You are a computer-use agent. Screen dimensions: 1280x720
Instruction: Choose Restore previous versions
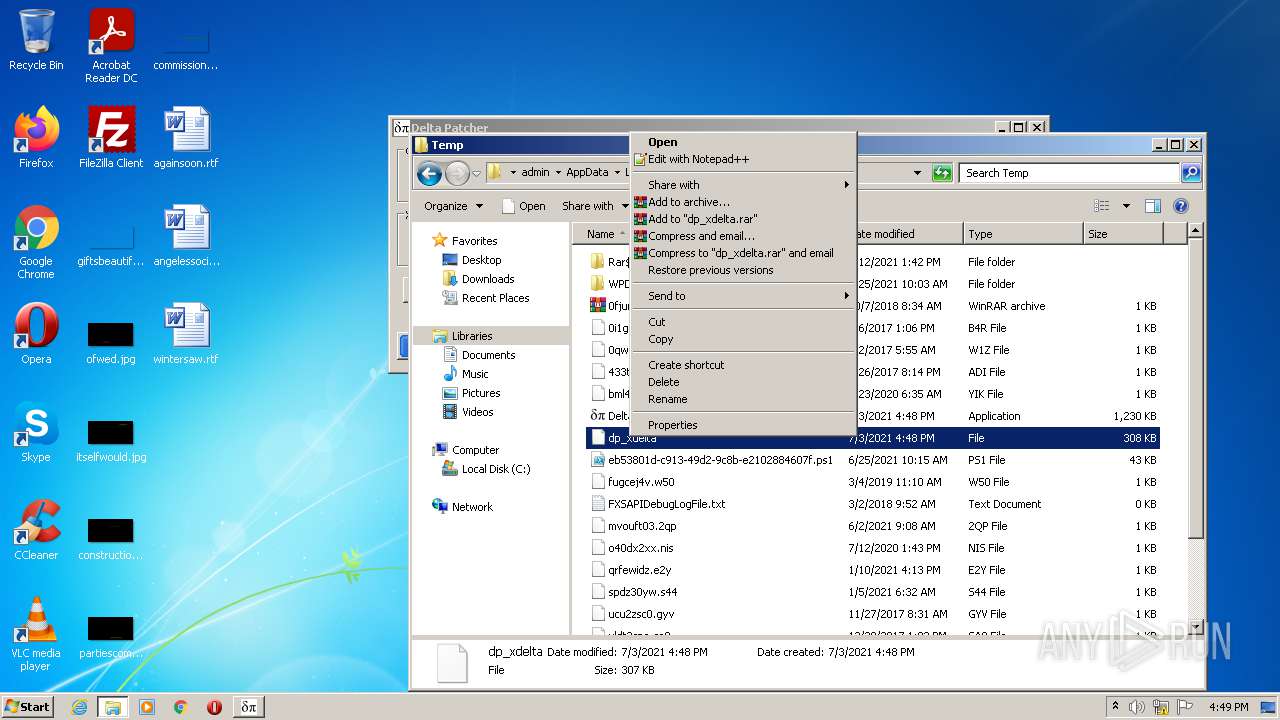point(742,270)
